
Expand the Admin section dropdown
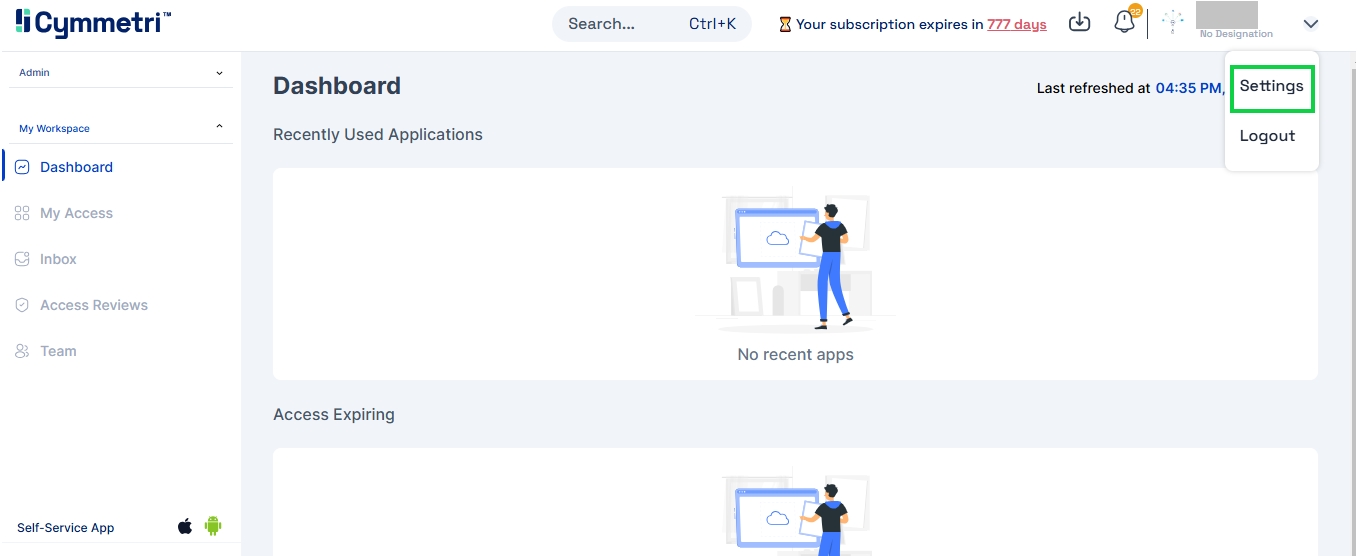pyautogui.click(x=219, y=73)
